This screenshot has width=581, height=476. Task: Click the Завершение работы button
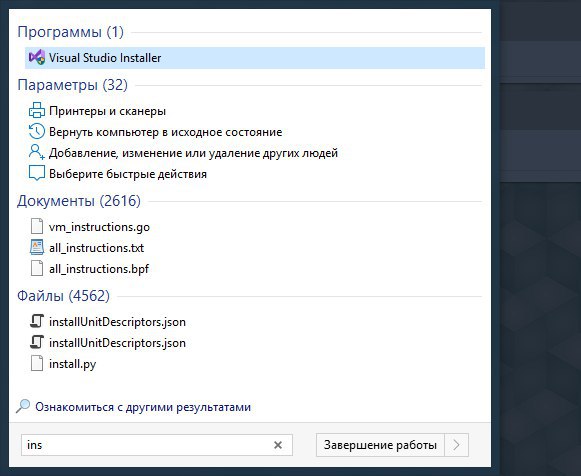click(380, 445)
